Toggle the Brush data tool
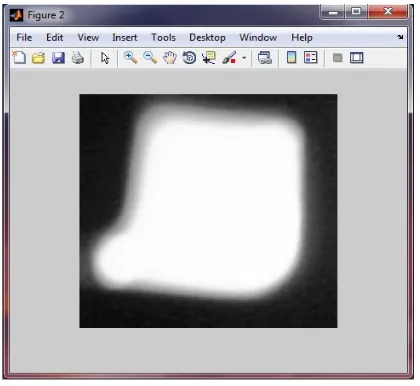This screenshot has width=420, height=386. [229, 58]
